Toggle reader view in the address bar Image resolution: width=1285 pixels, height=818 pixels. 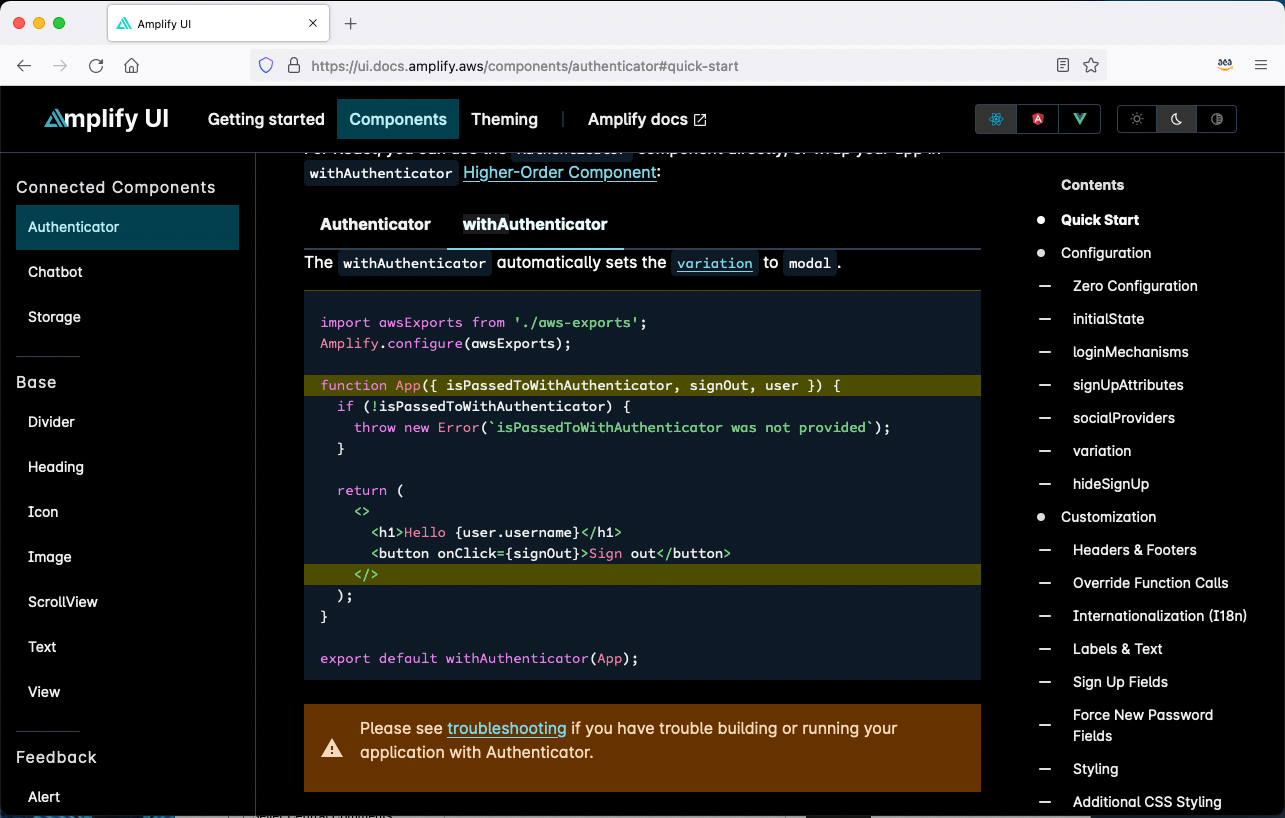(1062, 65)
